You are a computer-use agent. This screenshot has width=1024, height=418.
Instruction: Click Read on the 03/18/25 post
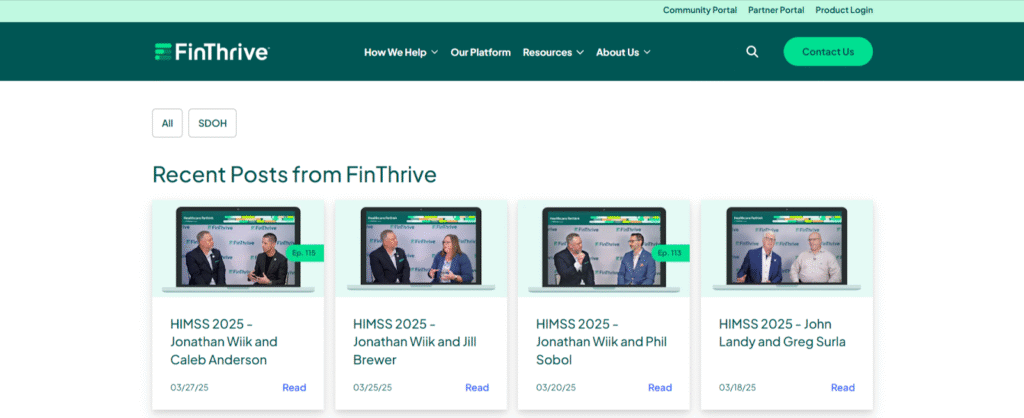point(843,388)
